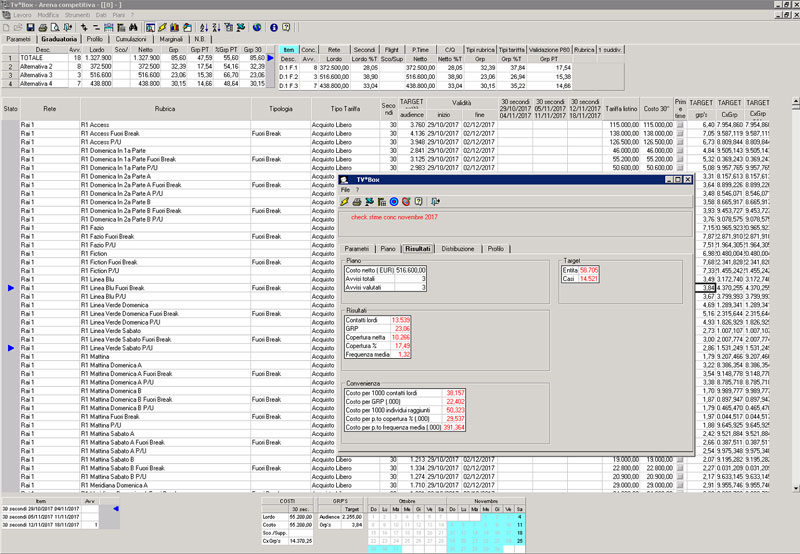Select the Alternativa 3 row
Screen dimensions: 800x554
pyautogui.click(x=36, y=74)
